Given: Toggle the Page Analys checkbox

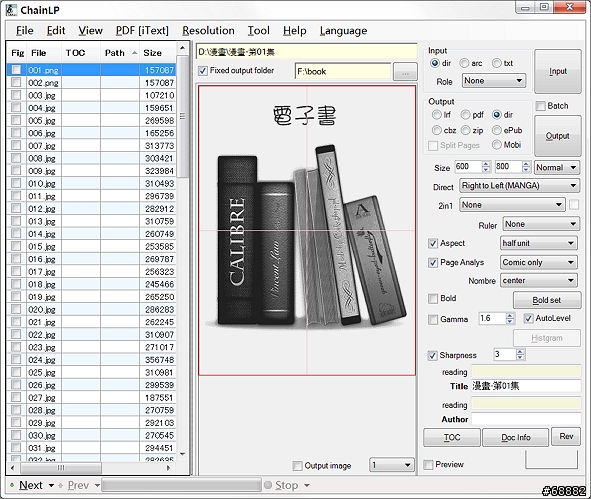Looking at the screenshot, I should tap(433, 262).
